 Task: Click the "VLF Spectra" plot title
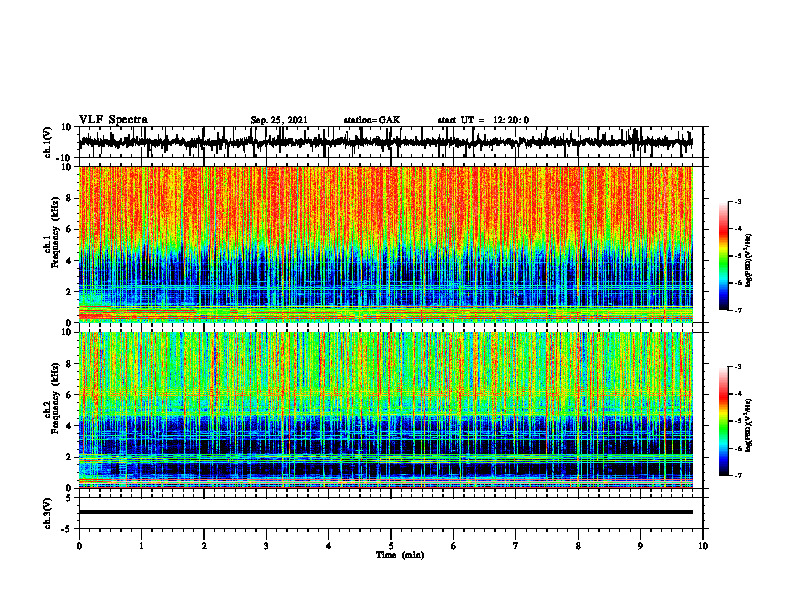tap(113, 120)
